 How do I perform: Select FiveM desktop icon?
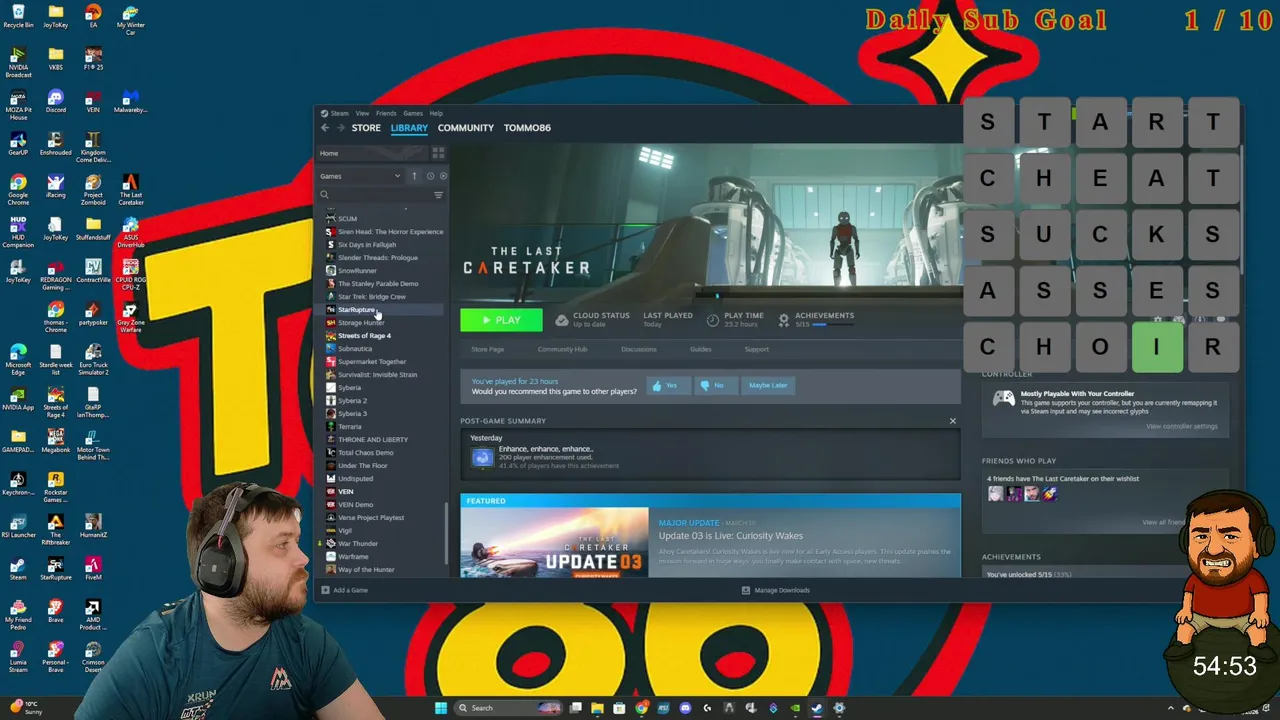pos(93,568)
